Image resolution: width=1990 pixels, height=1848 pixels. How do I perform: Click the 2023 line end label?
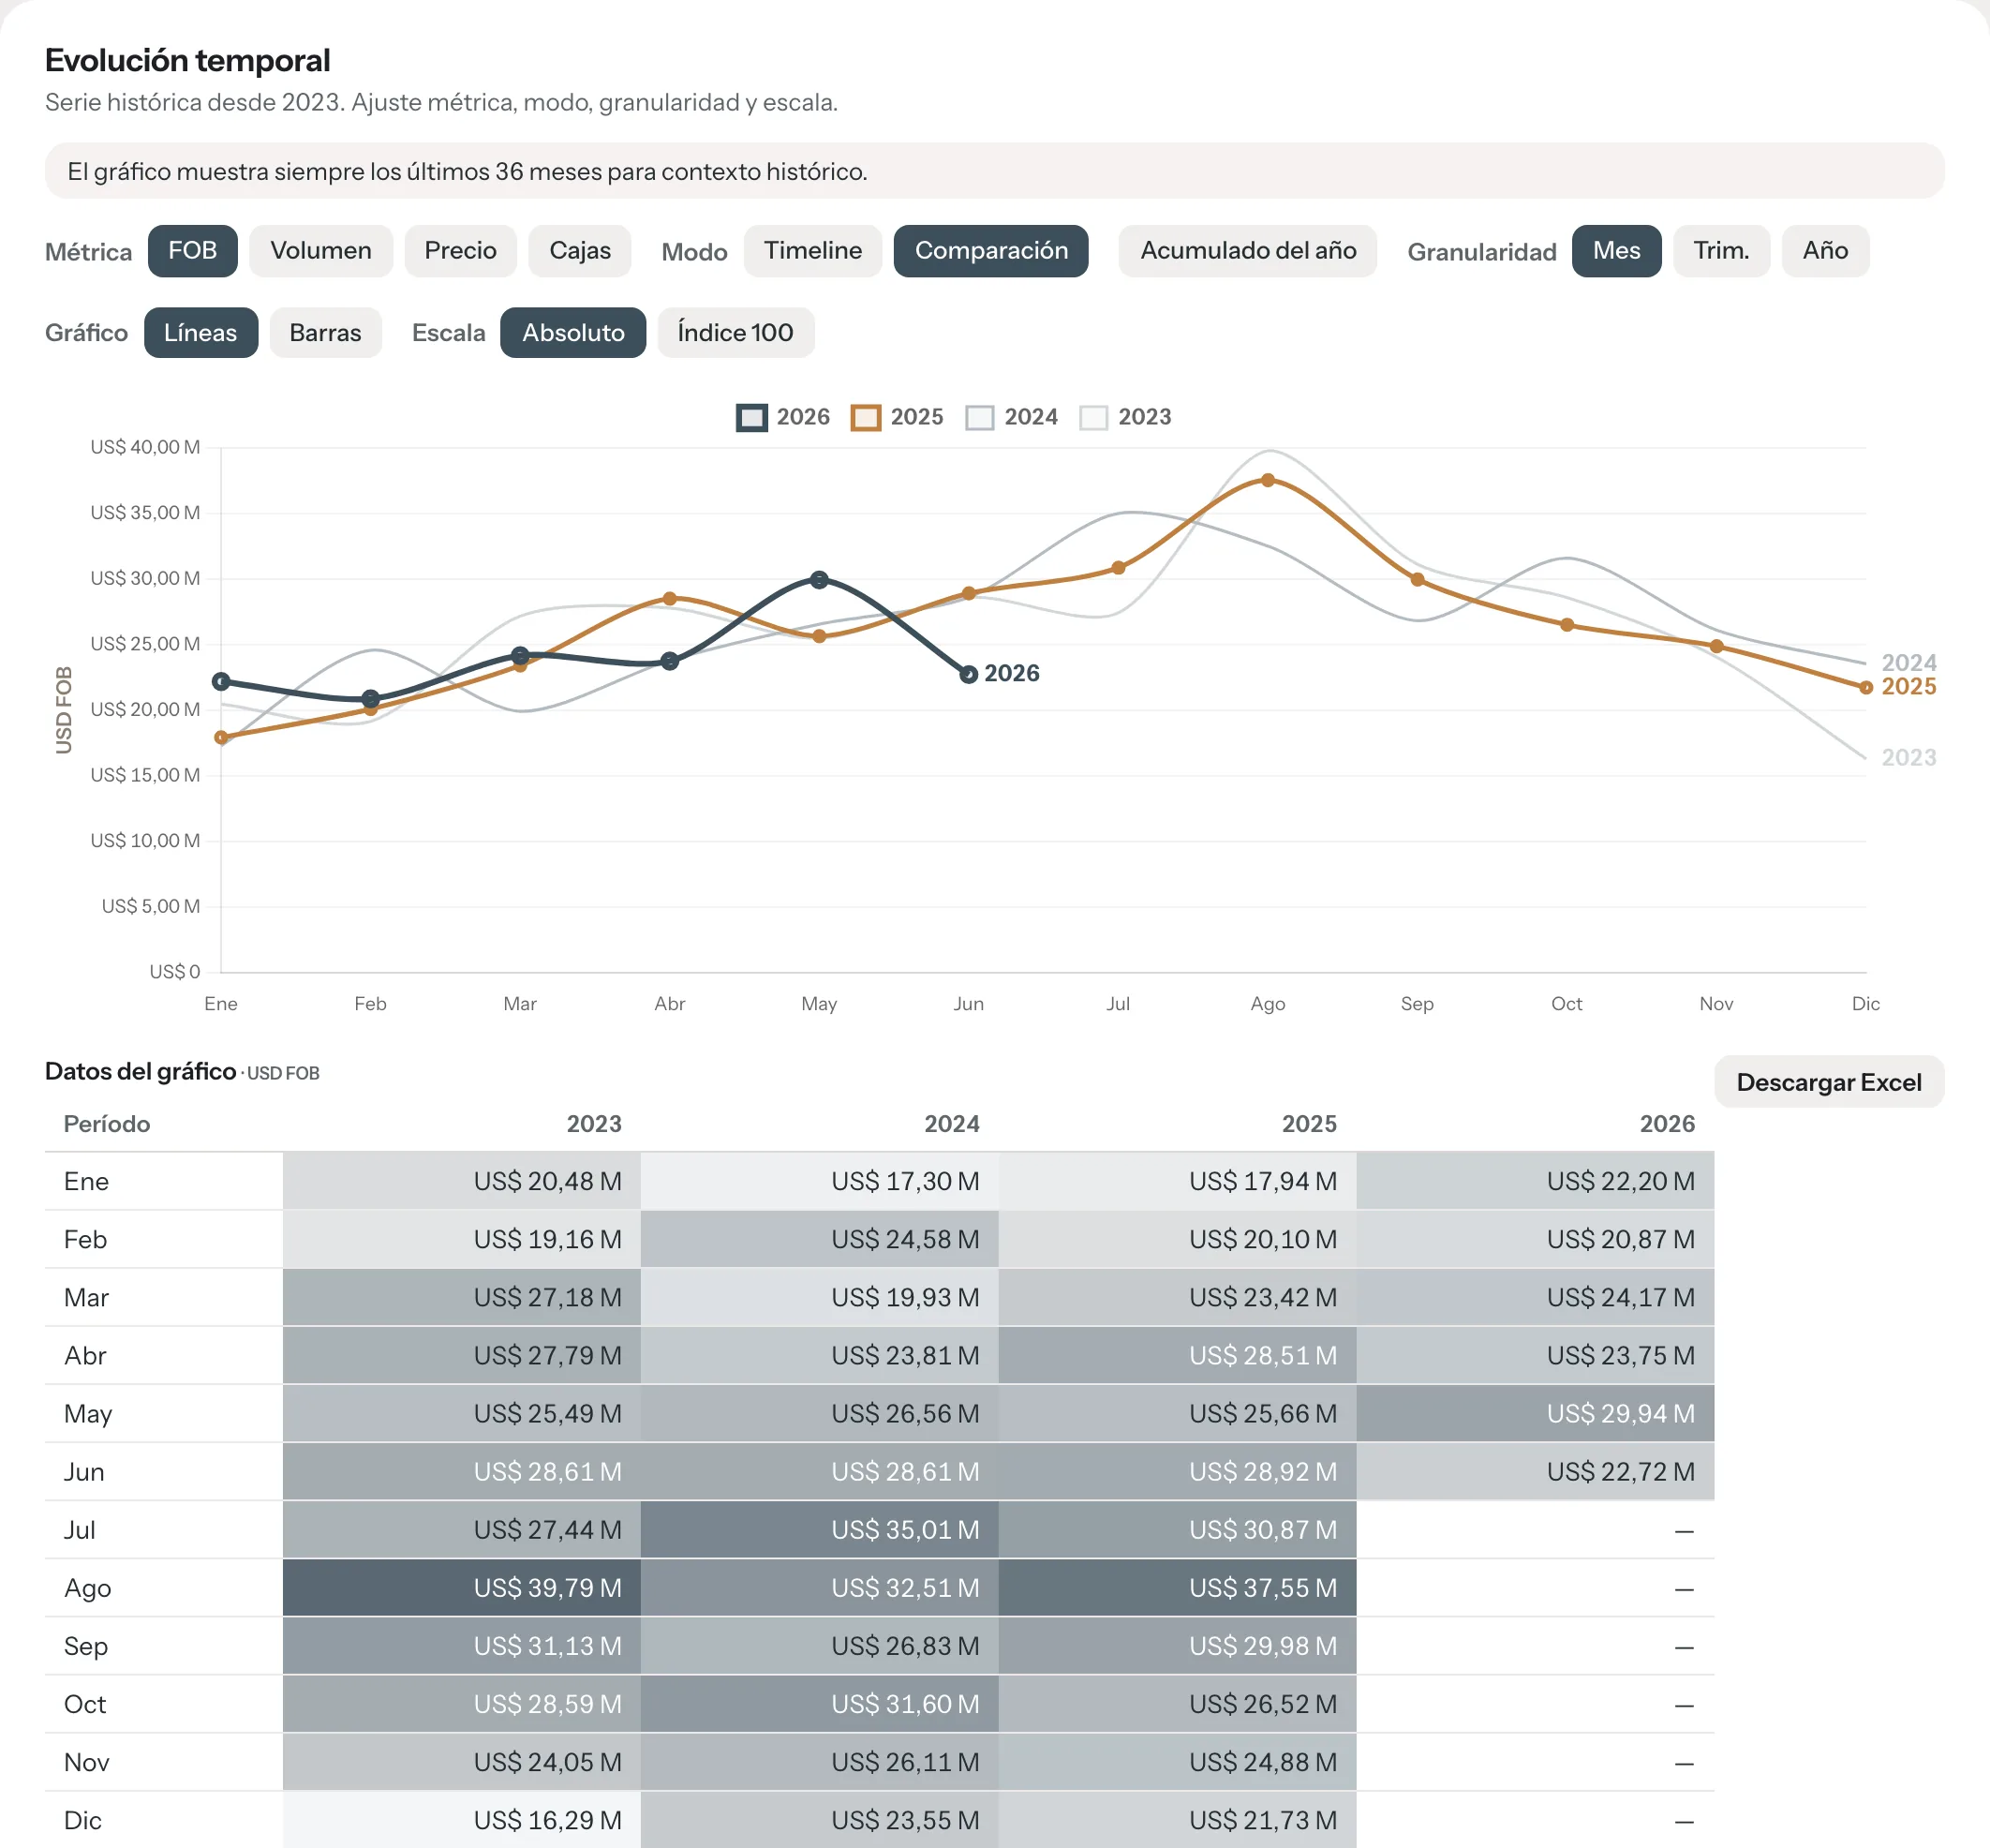[1908, 758]
